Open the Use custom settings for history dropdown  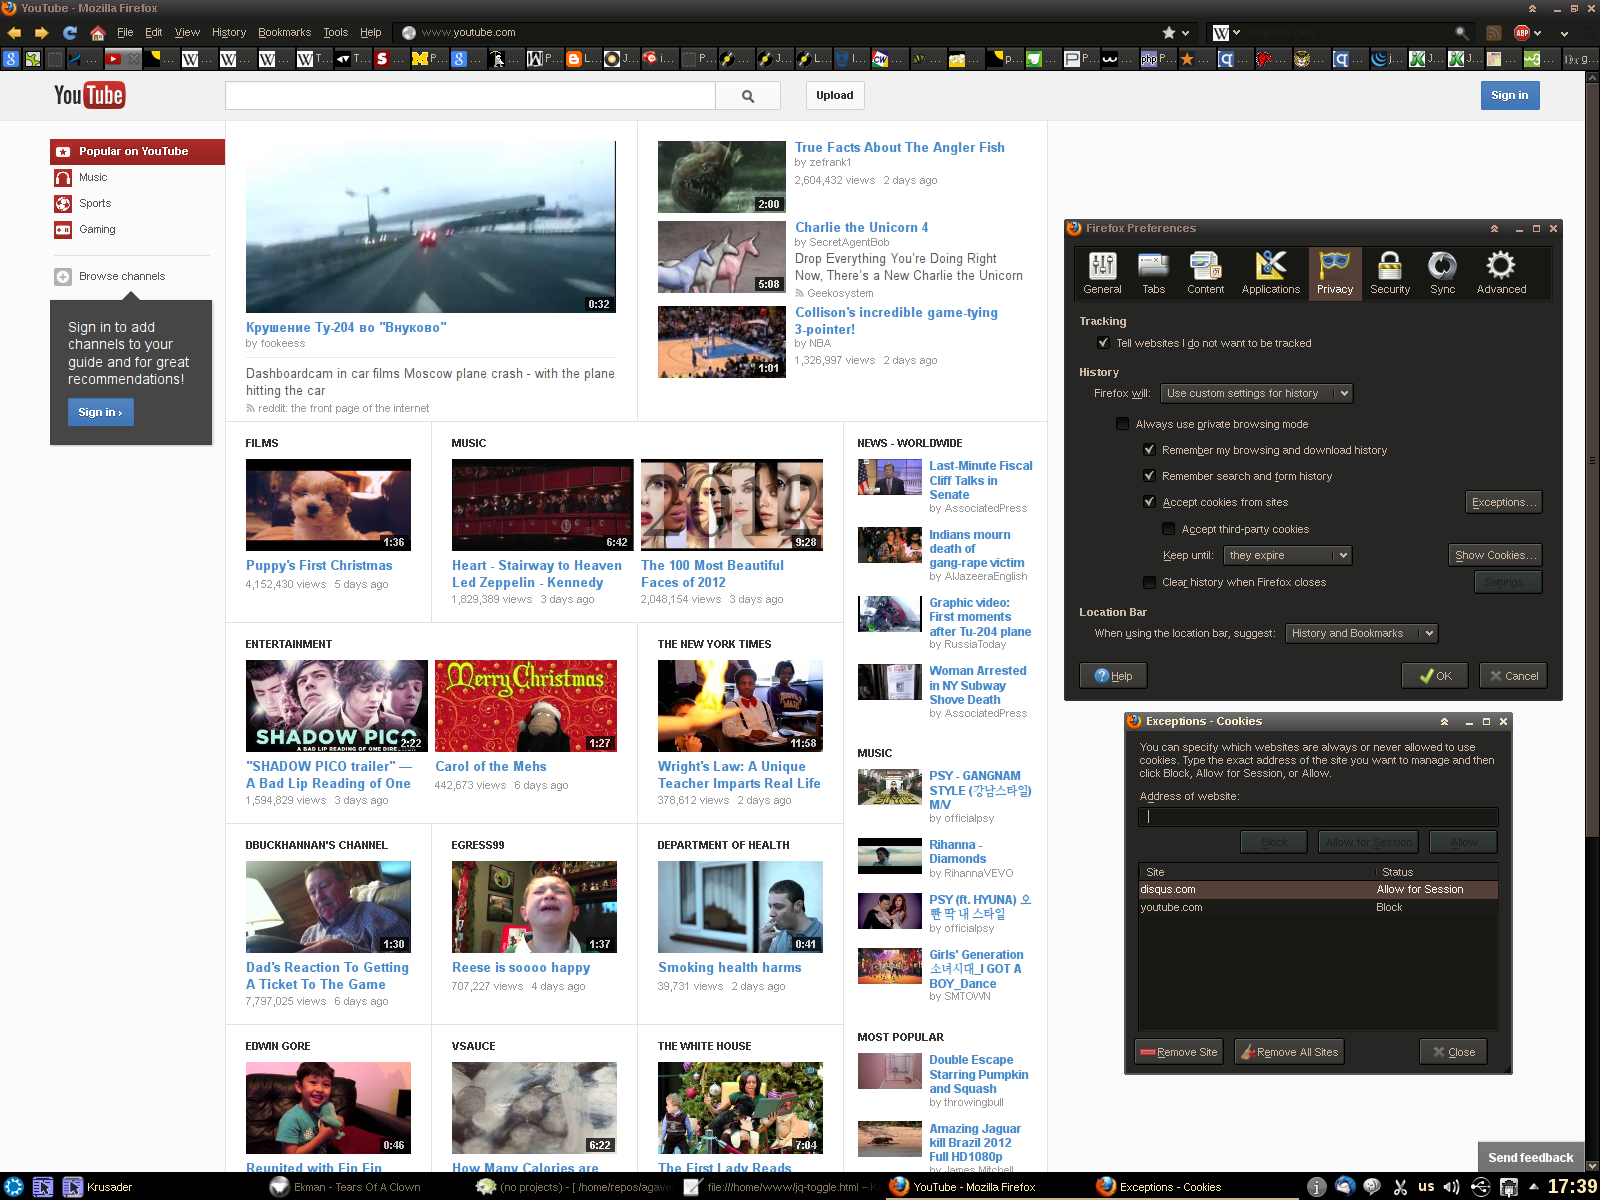coord(1257,393)
